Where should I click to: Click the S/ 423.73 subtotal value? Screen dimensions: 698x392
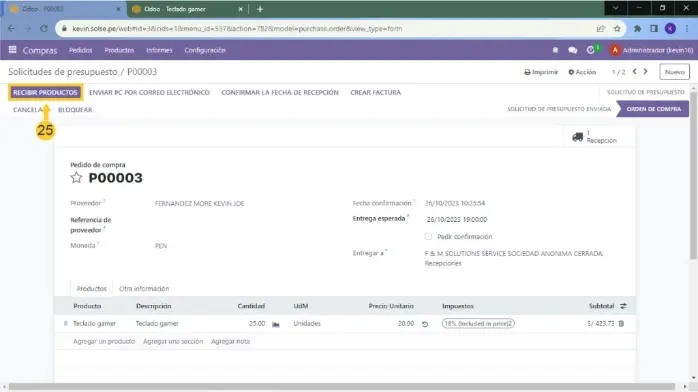[601, 323]
